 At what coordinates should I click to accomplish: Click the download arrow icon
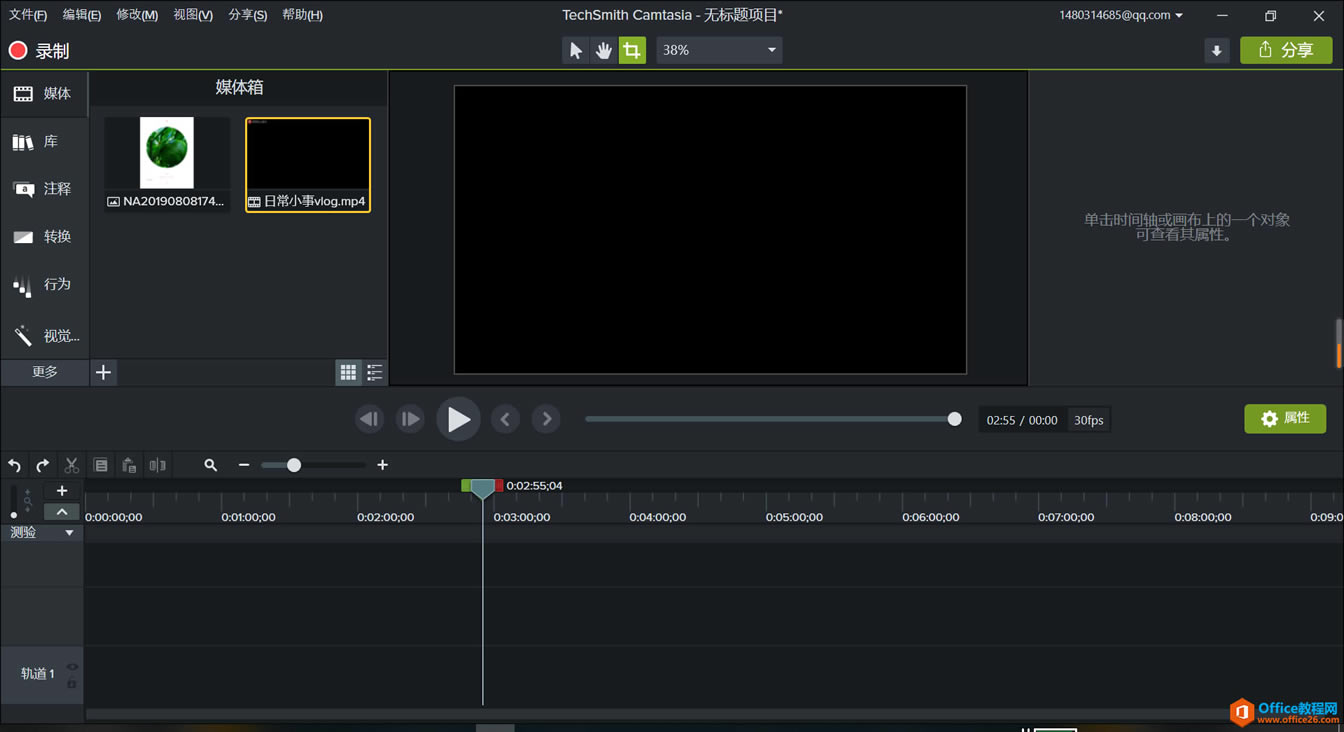(x=1216, y=51)
